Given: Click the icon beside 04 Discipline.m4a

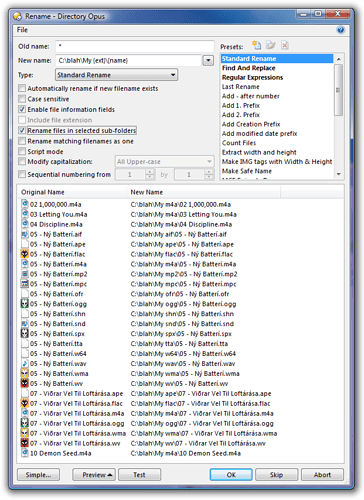Looking at the screenshot, I should tap(25, 224).
